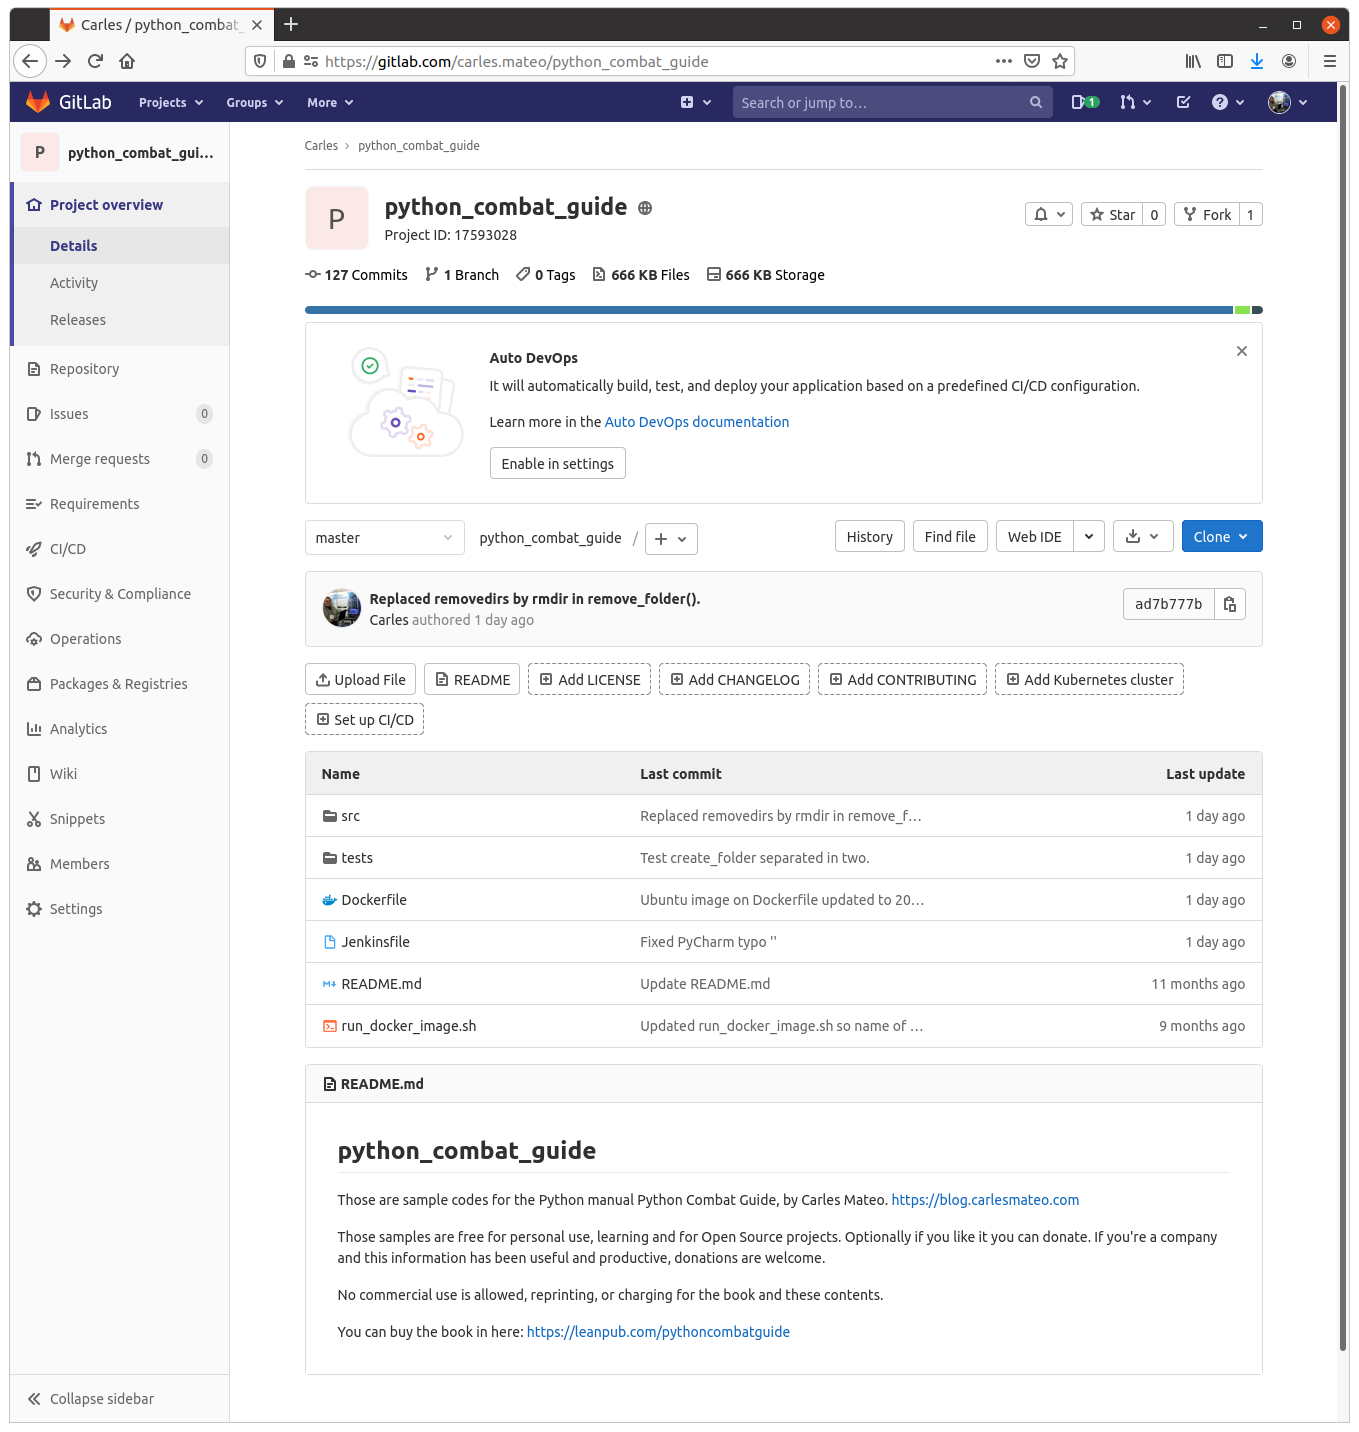Image resolution: width=1359 pixels, height=1432 pixels.
Task: Open the Dockerfile file
Action: pos(374,900)
